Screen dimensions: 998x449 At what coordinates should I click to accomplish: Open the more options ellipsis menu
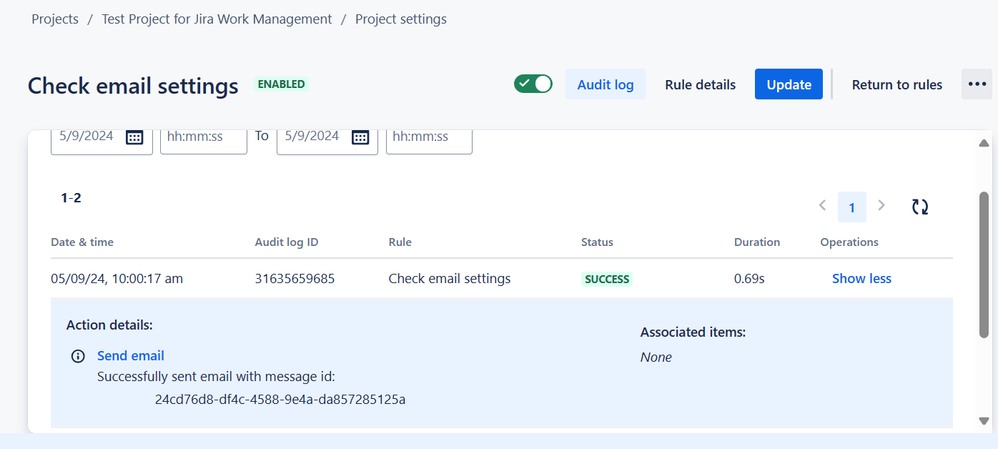coord(976,84)
